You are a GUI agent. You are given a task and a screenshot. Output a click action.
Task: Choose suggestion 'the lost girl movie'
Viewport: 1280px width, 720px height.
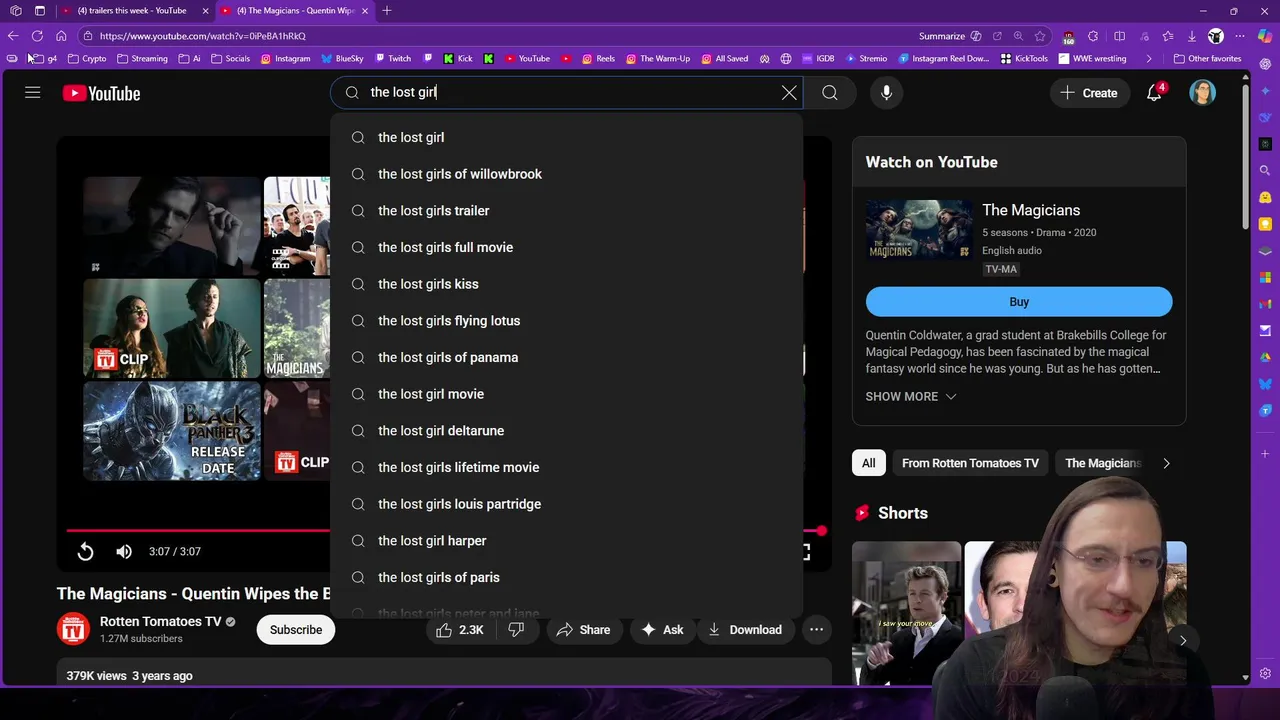[x=566, y=394]
